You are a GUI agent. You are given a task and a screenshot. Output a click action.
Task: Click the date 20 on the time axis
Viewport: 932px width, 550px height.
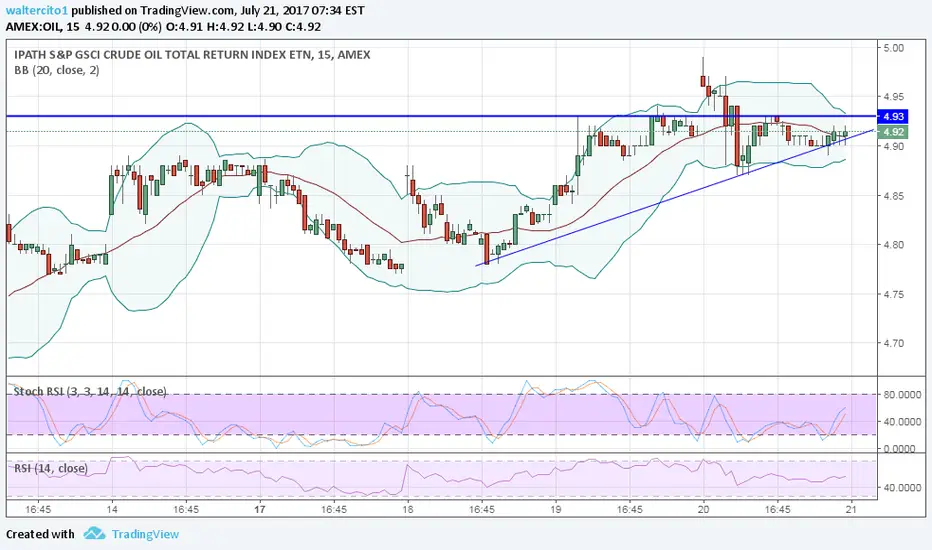(703, 510)
